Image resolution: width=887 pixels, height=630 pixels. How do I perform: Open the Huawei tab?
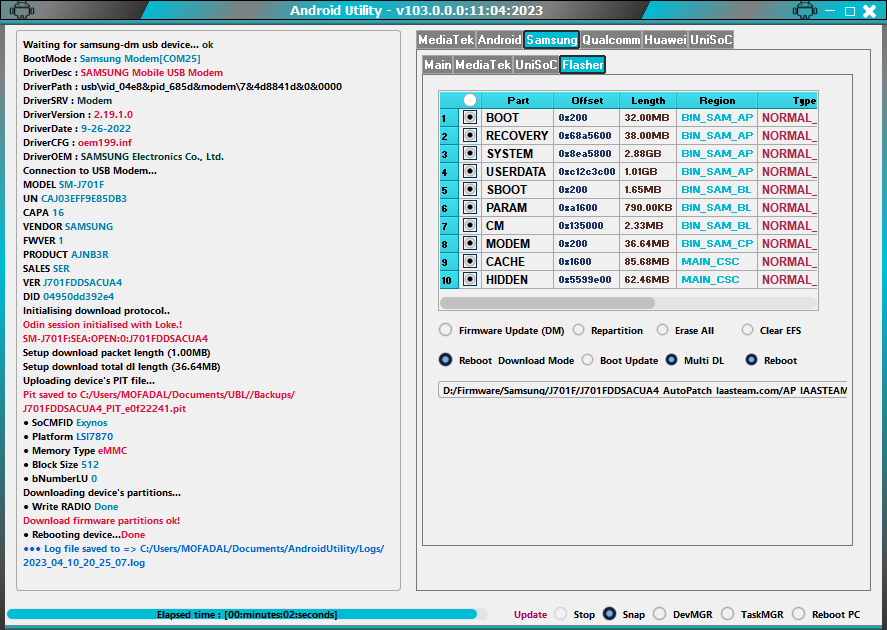[x=665, y=40]
